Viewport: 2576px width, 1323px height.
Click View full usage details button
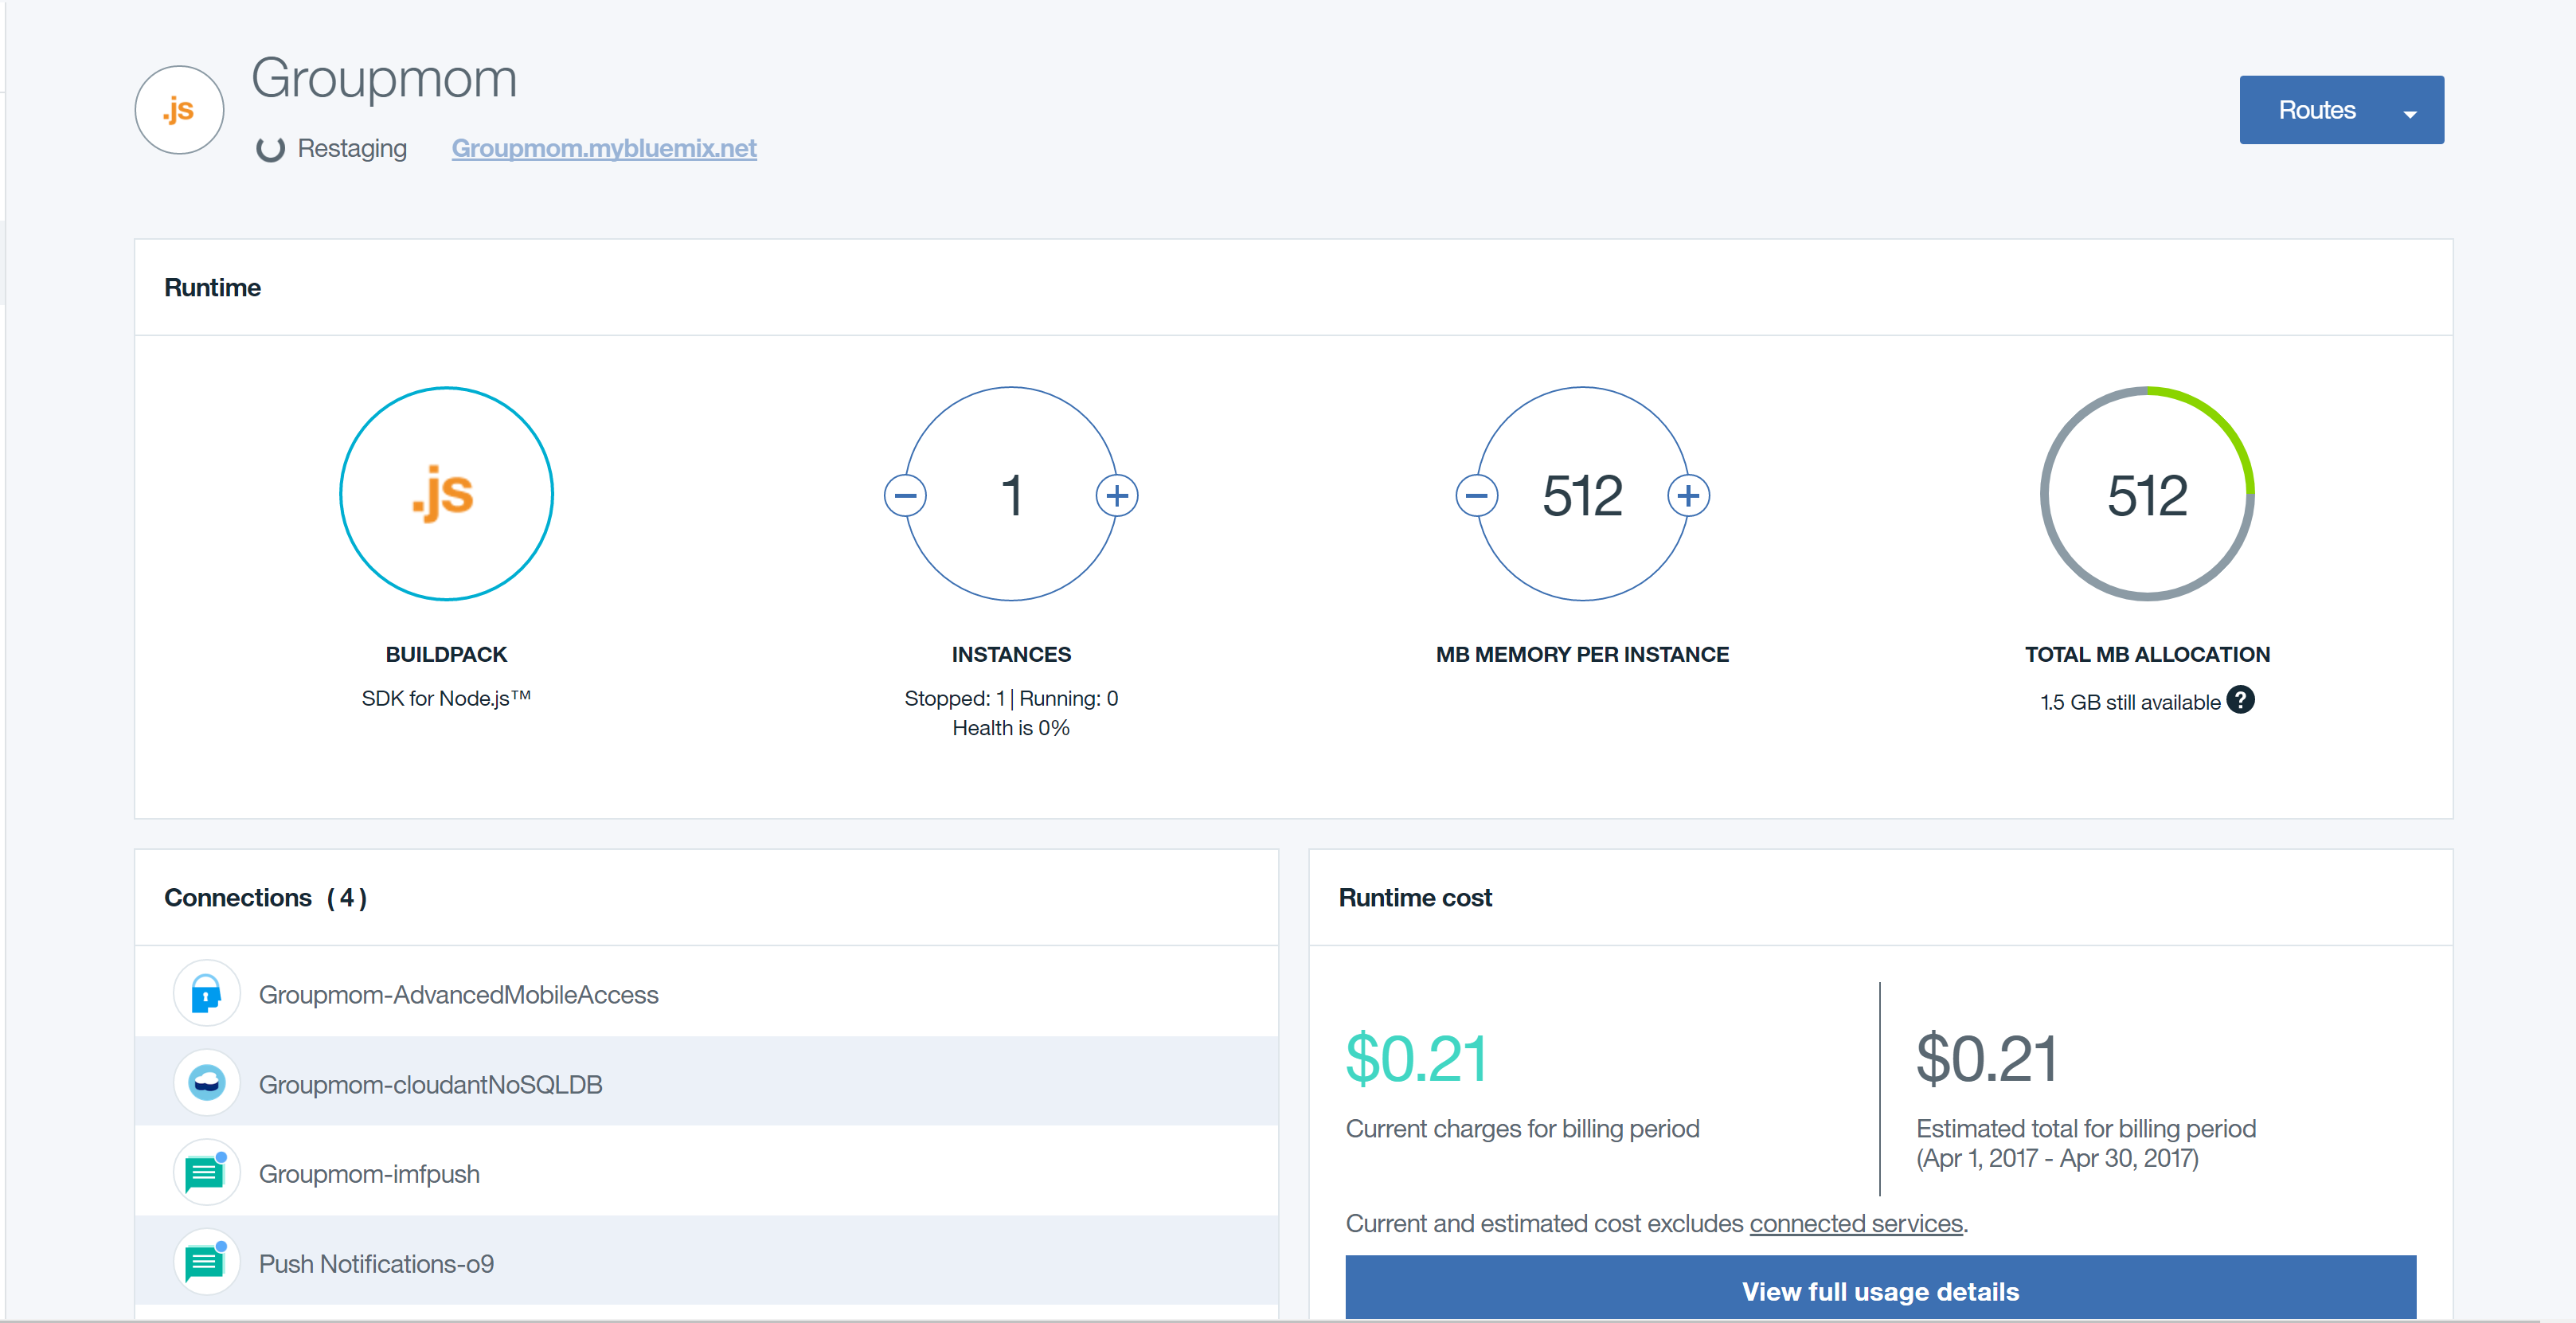1879,1291
